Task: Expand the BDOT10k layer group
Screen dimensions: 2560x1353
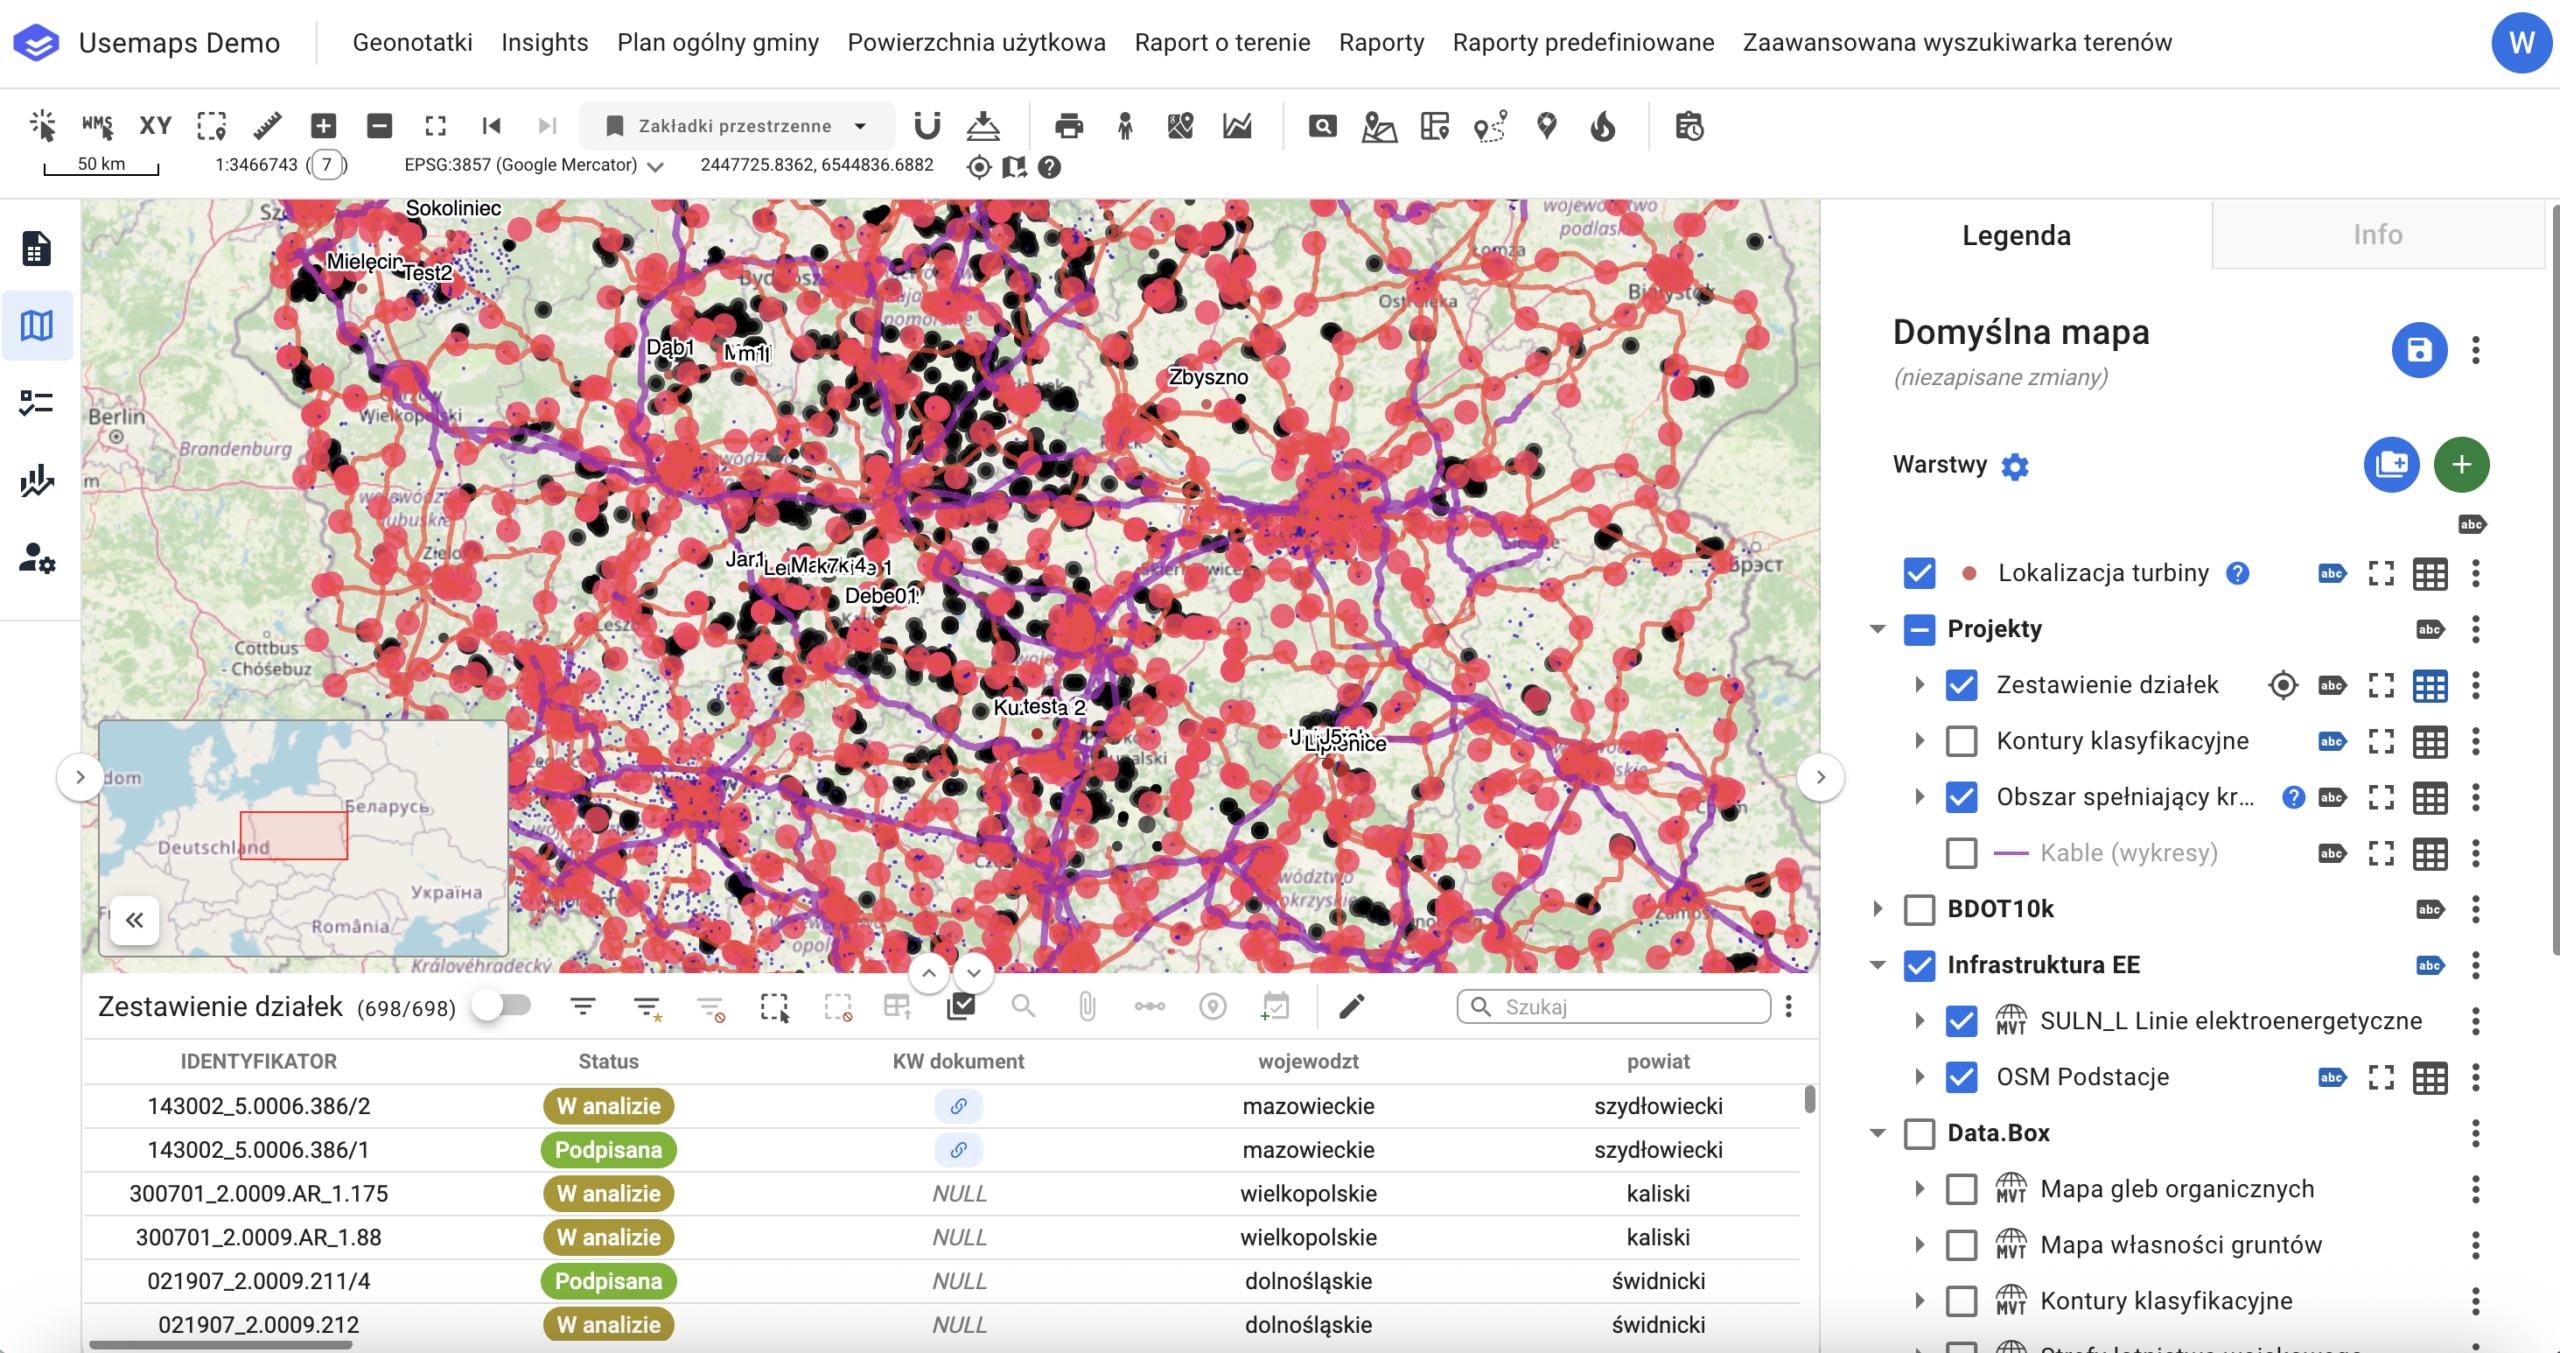Action: pyautogui.click(x=1877, y=909)
